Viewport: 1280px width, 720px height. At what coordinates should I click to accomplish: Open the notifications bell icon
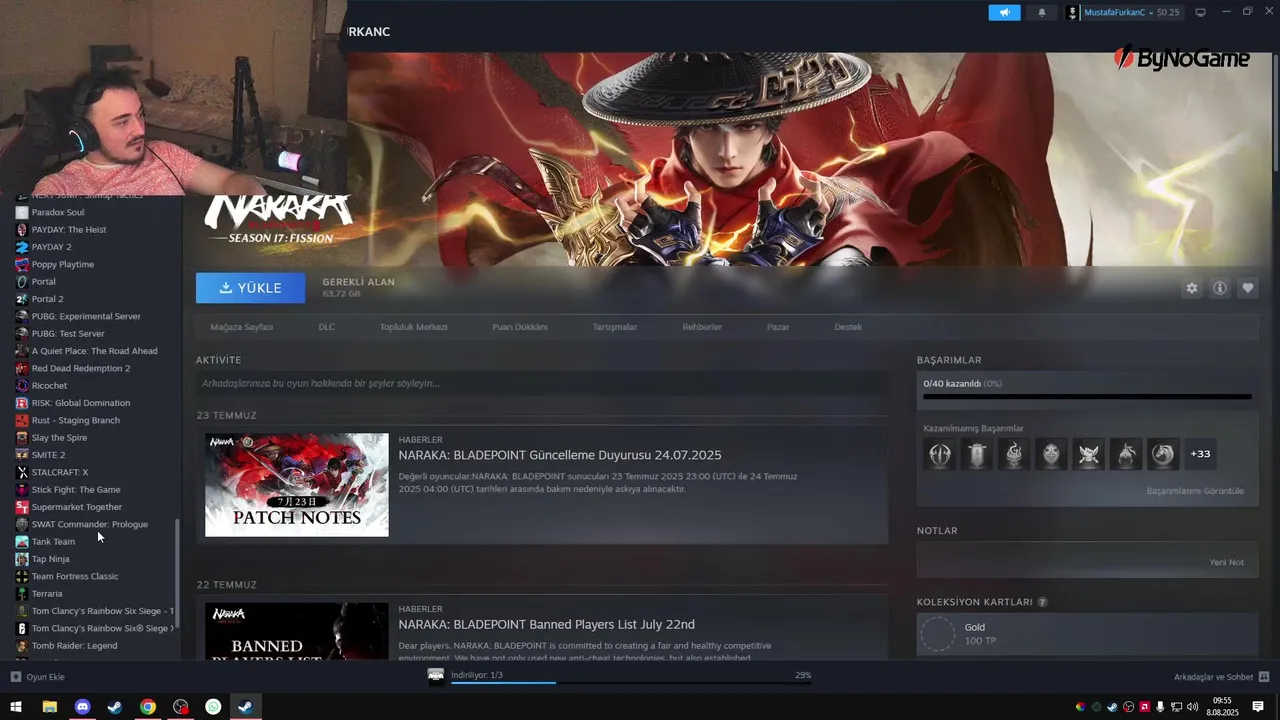1042,12
